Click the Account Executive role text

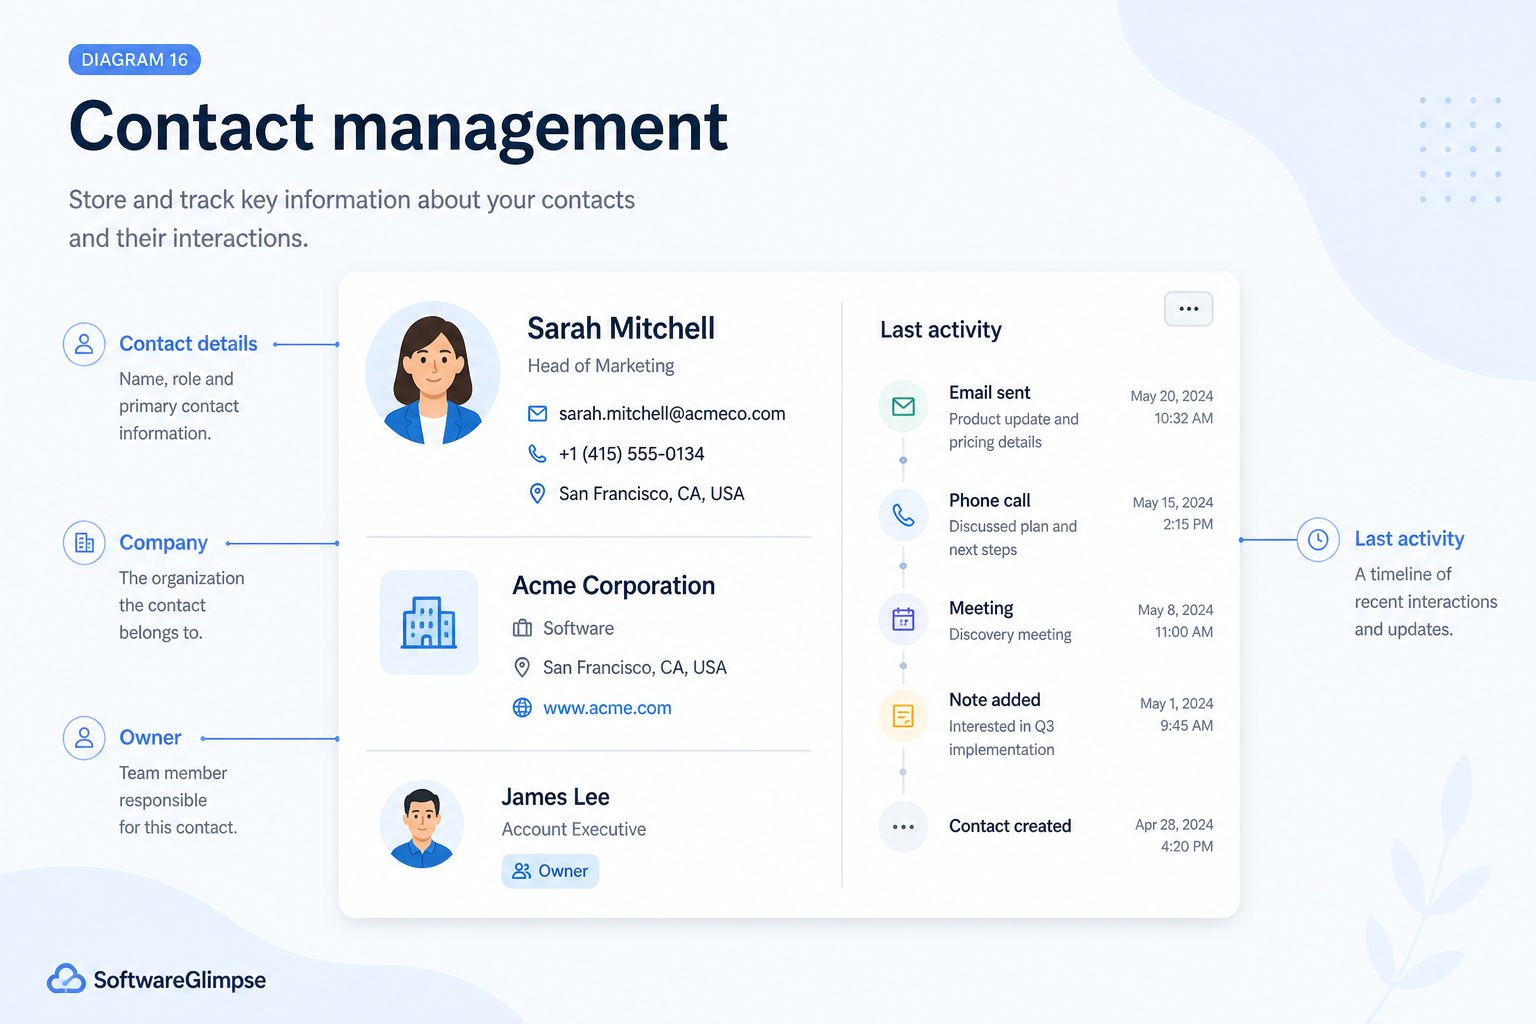click(574, 829)
